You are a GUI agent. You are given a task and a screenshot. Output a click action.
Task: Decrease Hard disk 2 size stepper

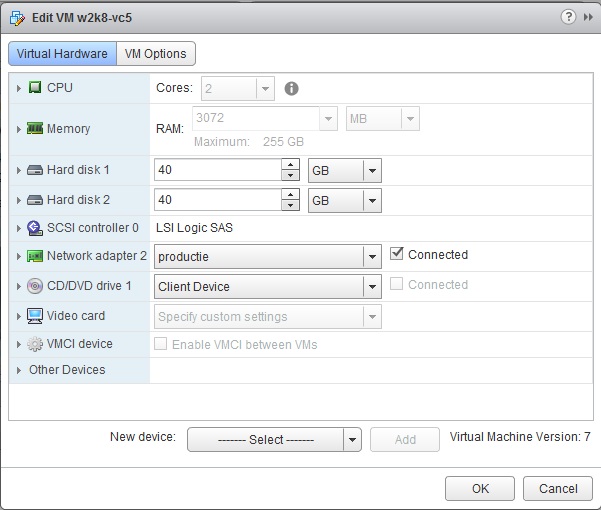[x=290, y=205]
